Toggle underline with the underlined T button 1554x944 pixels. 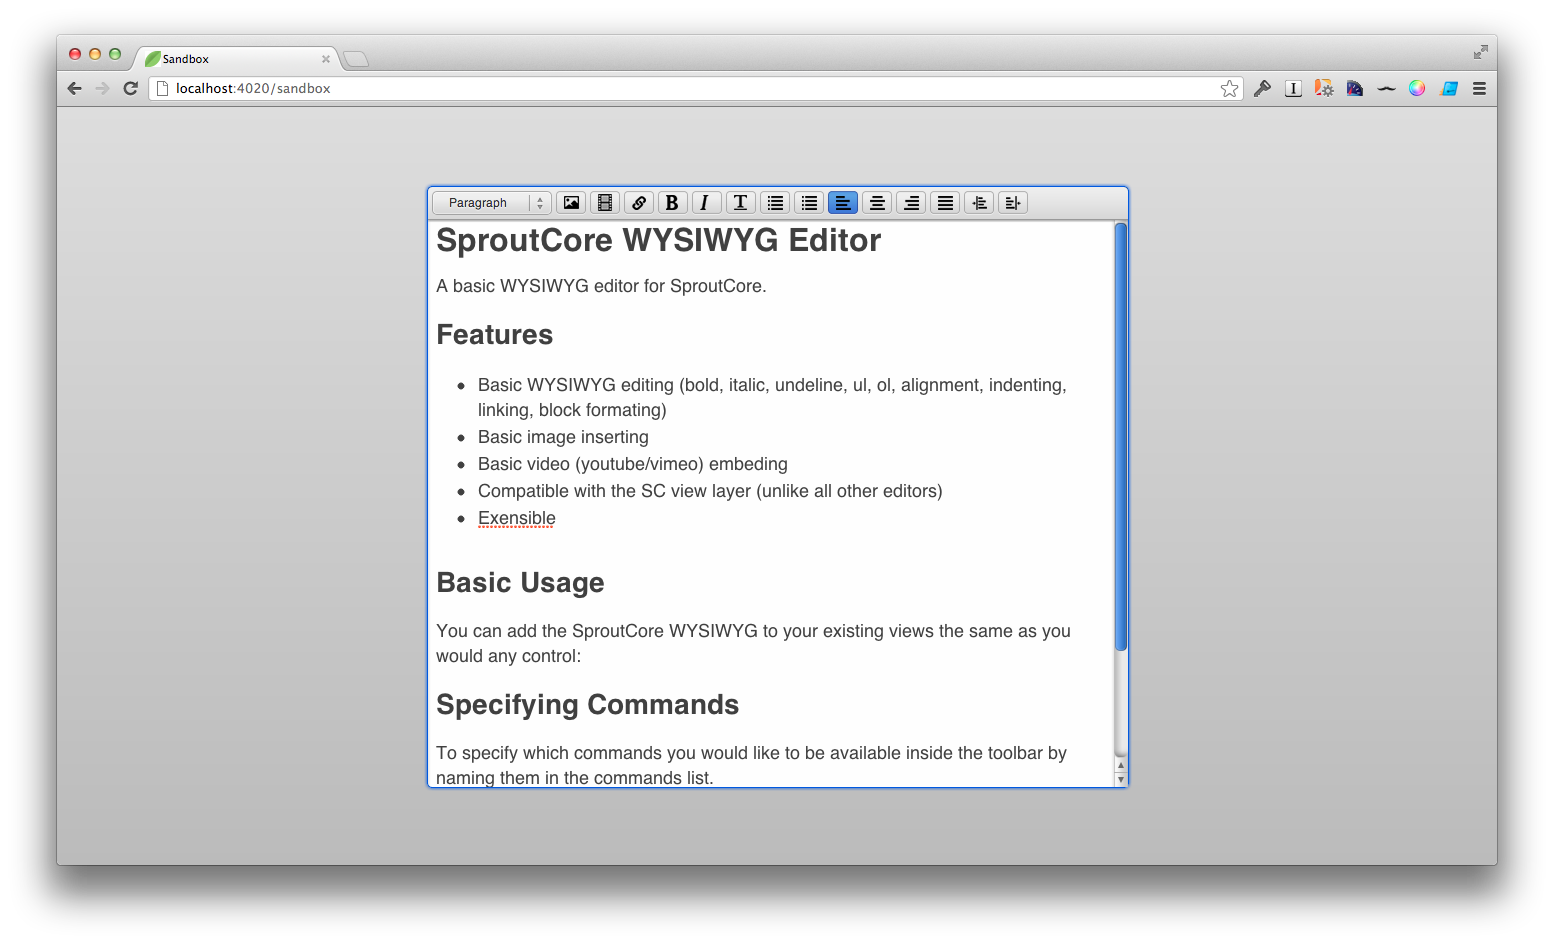740,203
